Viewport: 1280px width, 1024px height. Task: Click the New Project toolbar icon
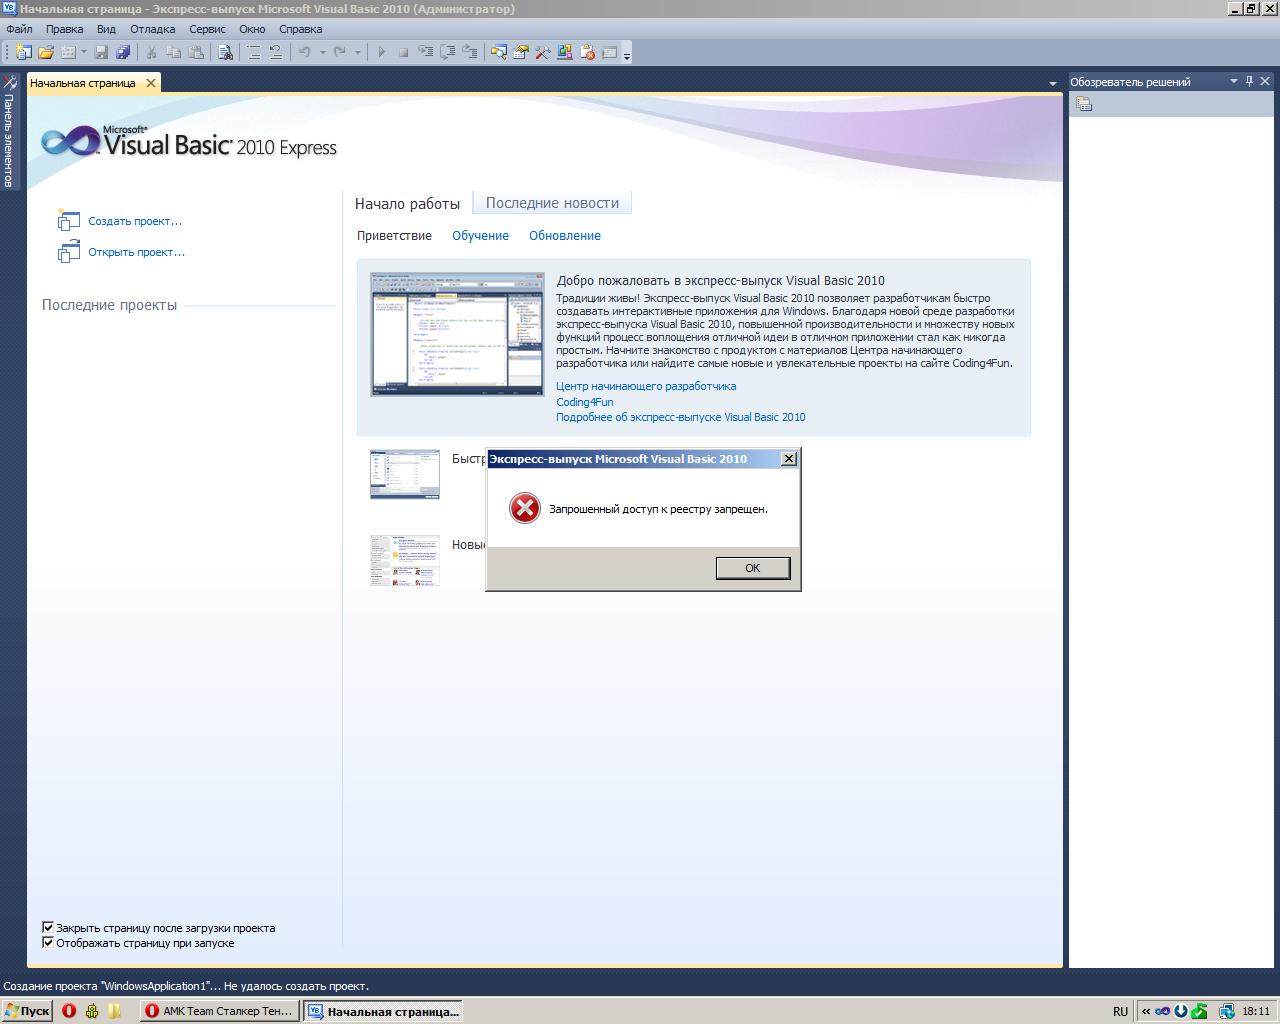click(23, 52)
